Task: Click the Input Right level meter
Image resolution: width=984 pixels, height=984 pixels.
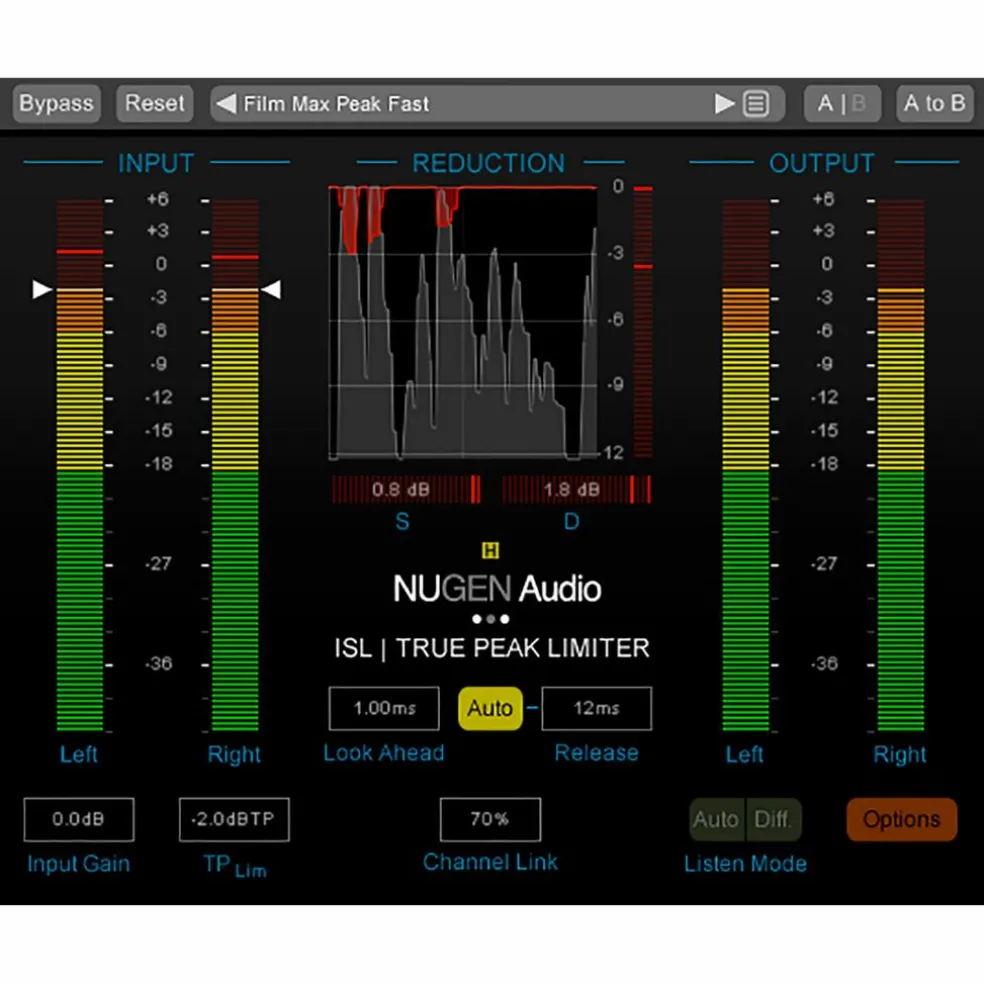Action: coord(235,465)
